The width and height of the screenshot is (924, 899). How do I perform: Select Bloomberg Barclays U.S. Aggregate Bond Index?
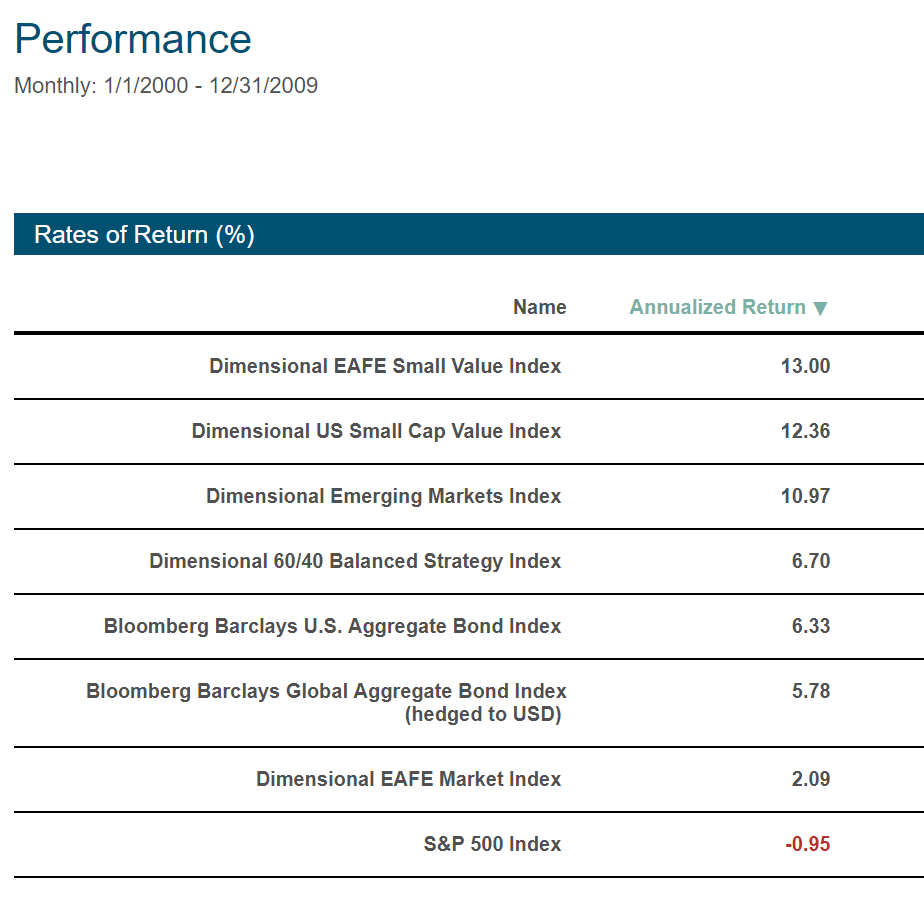click(332, 626)
